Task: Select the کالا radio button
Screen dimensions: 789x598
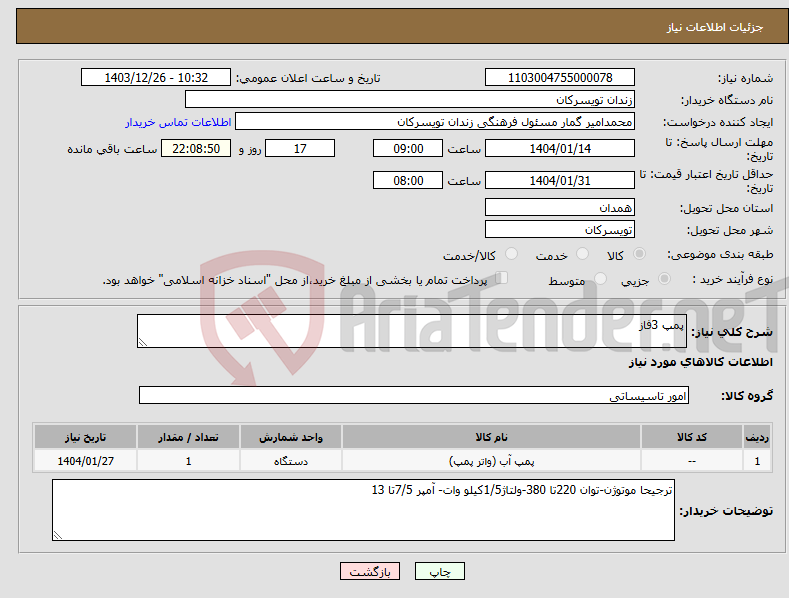Action: click(639, 254)
